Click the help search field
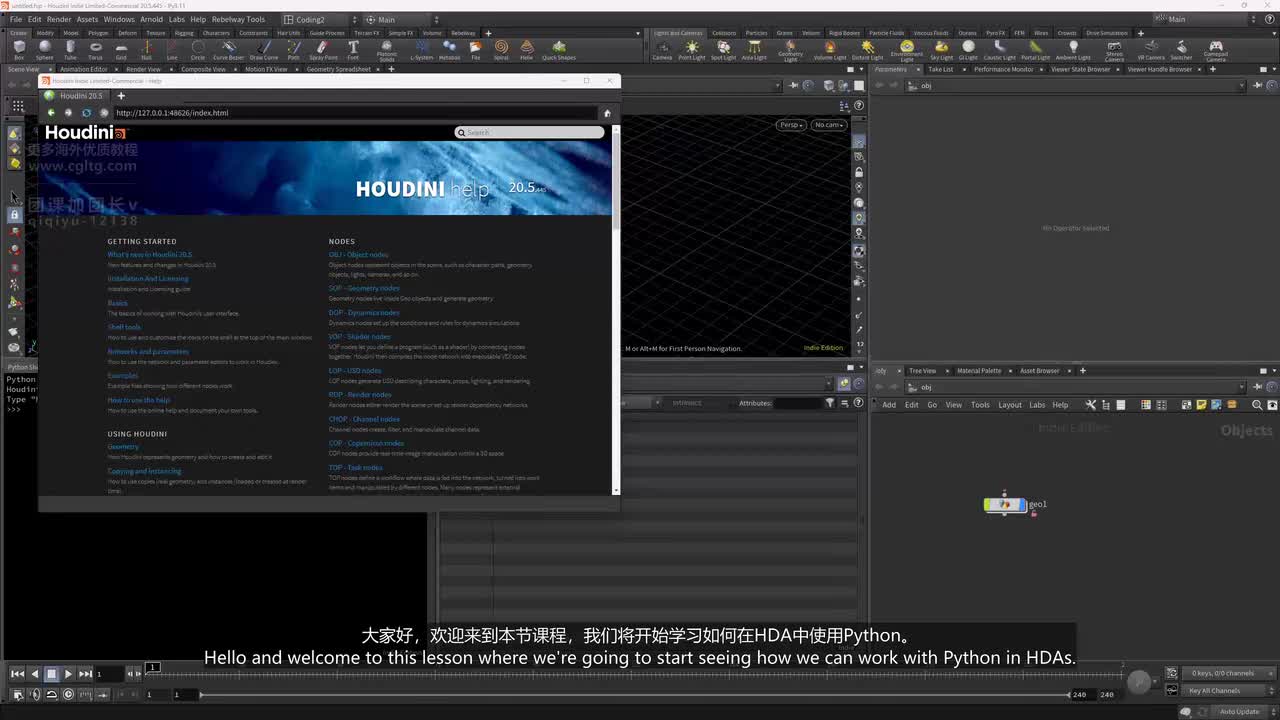The height and width of the screenshot is (720, 1280). (x=530, y=132)
